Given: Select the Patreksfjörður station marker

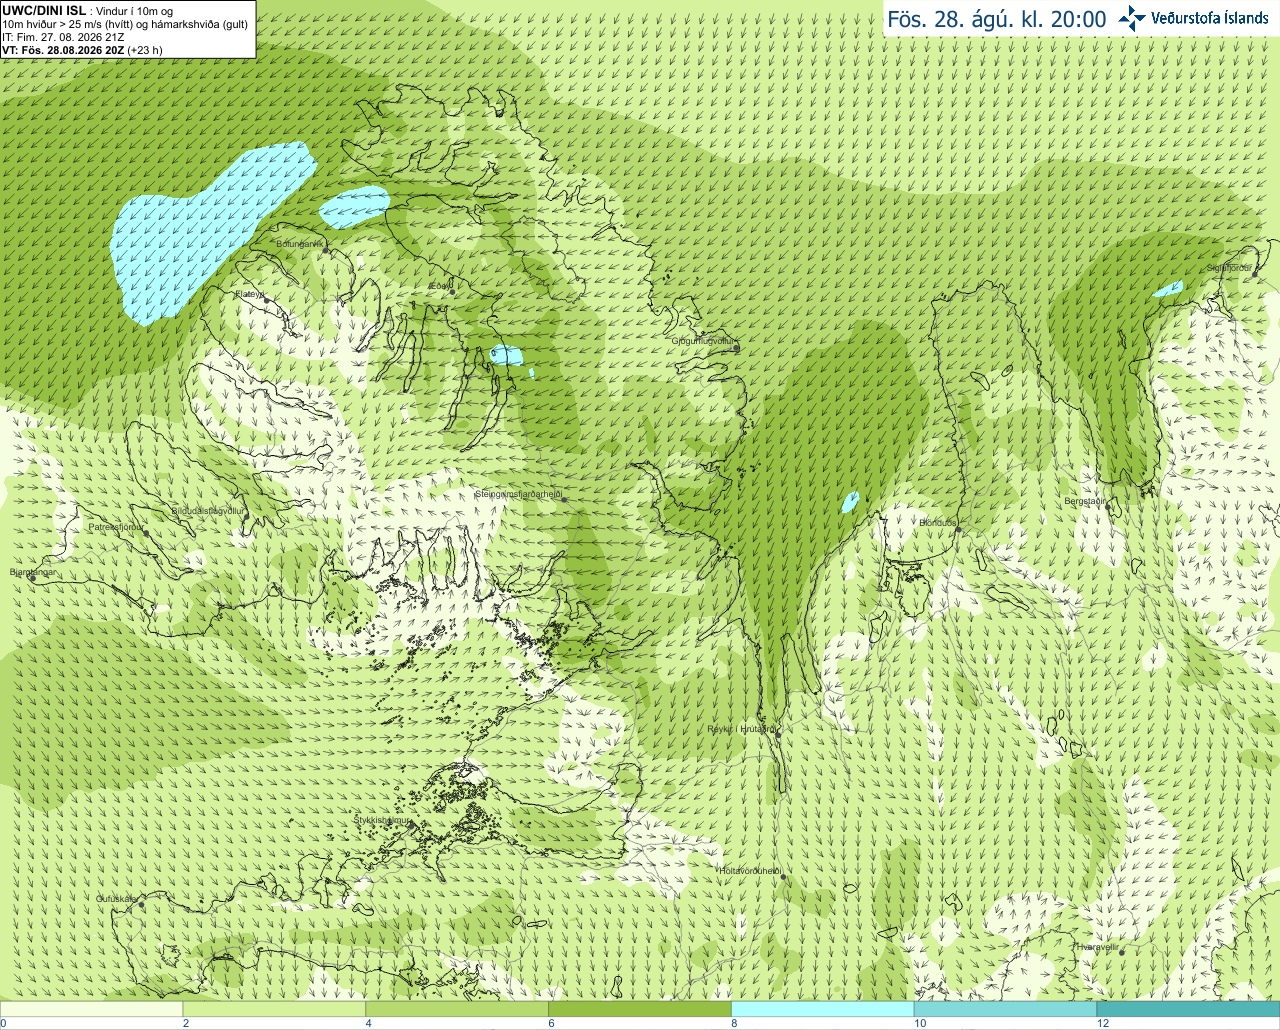Looking at the screenshot, I should point(146,533).
